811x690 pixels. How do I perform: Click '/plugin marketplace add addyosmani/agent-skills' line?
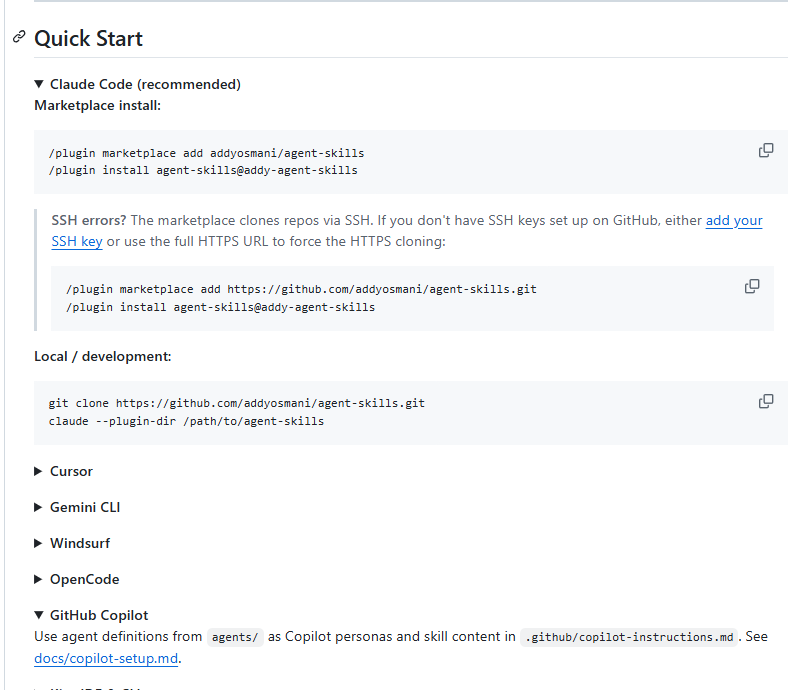(206, 153)
